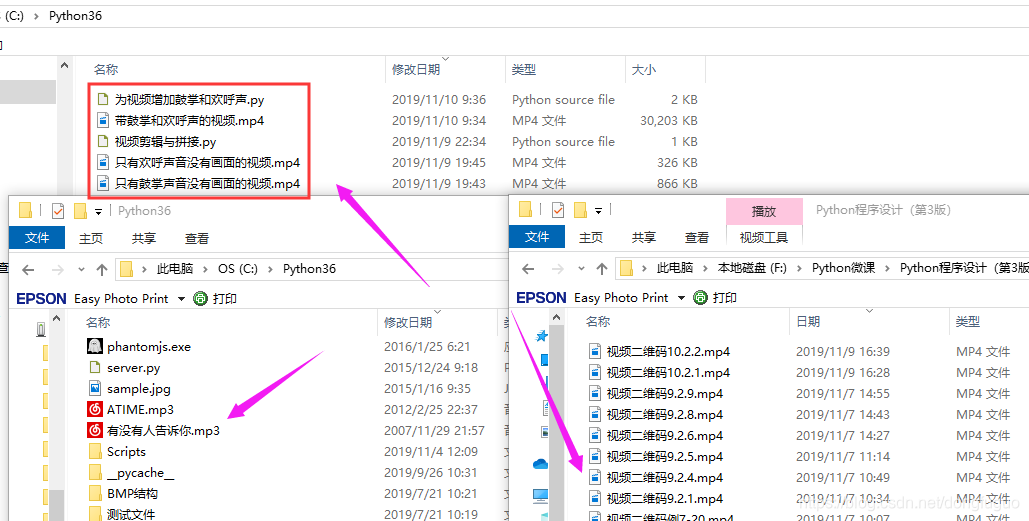This screenshot has width=1029, height=521.
Task: Click the forward arrow in the Python36 window
Action: click(x=58, y=269)
